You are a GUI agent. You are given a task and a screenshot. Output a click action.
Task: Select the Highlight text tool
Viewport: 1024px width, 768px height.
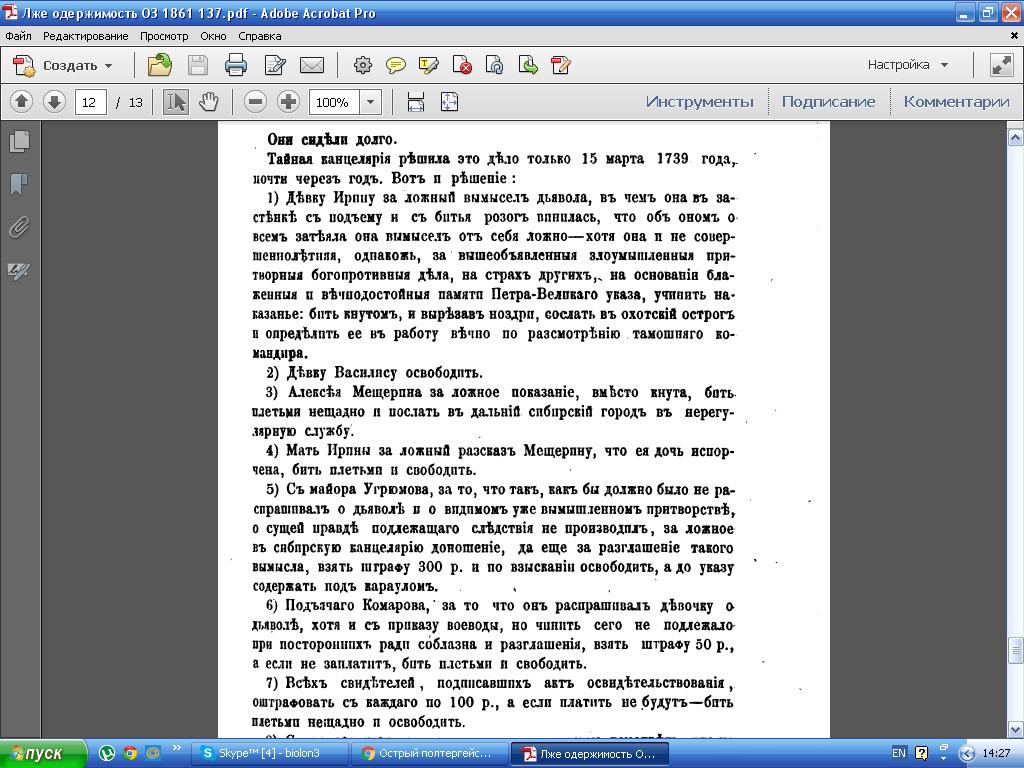[x=428, y=65]
